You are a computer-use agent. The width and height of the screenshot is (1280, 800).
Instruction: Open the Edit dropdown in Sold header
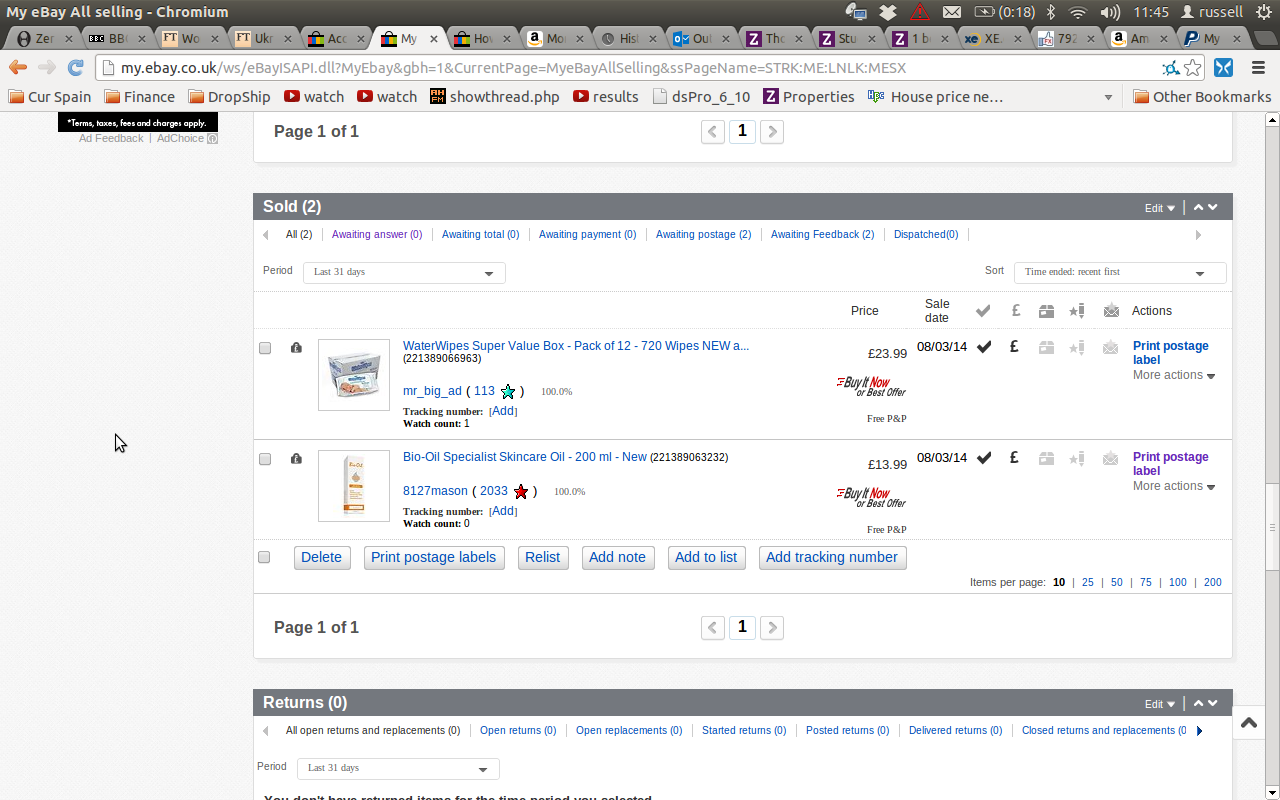[1160, 208]
